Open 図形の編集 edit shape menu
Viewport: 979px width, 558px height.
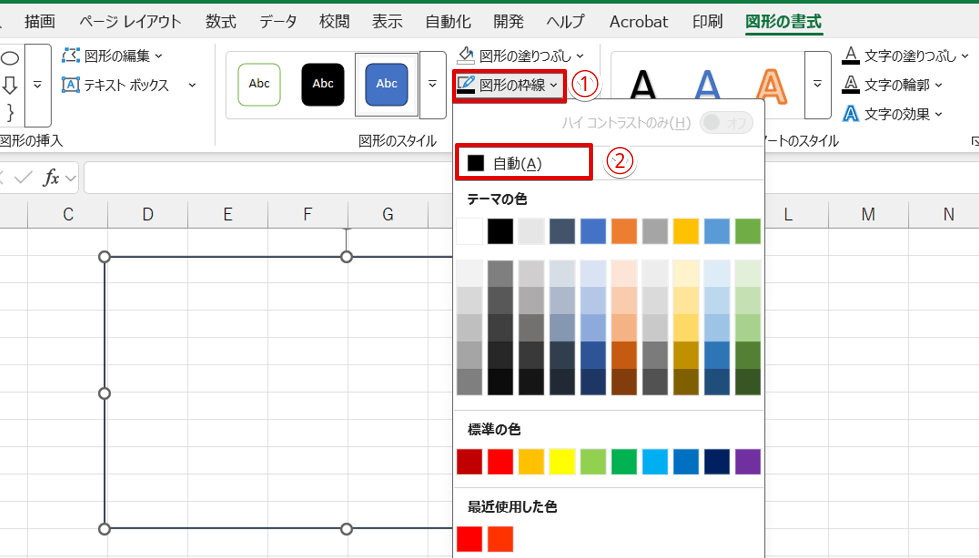[112, 56]
